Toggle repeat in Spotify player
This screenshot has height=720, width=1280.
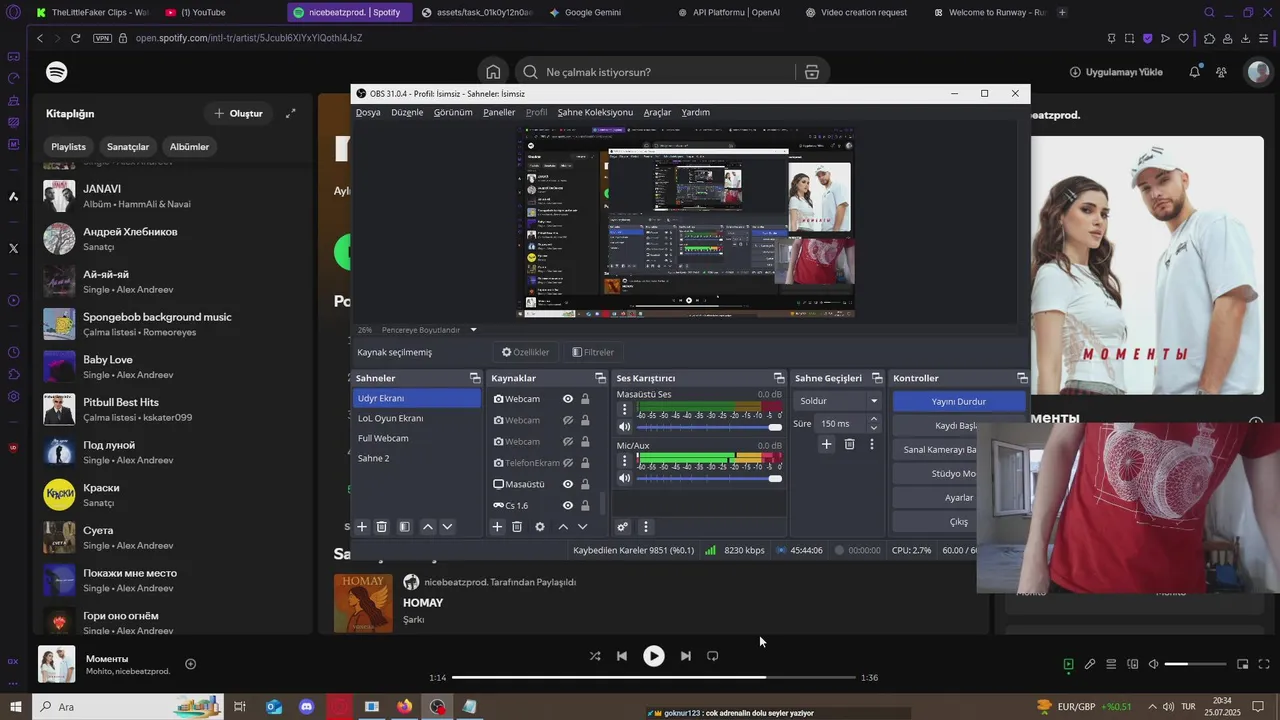click(x=713, y=656)
